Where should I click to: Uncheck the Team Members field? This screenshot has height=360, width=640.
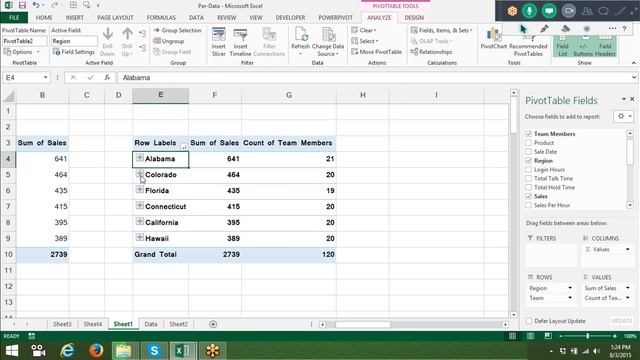pyautogui.click(x=529, y=134)
